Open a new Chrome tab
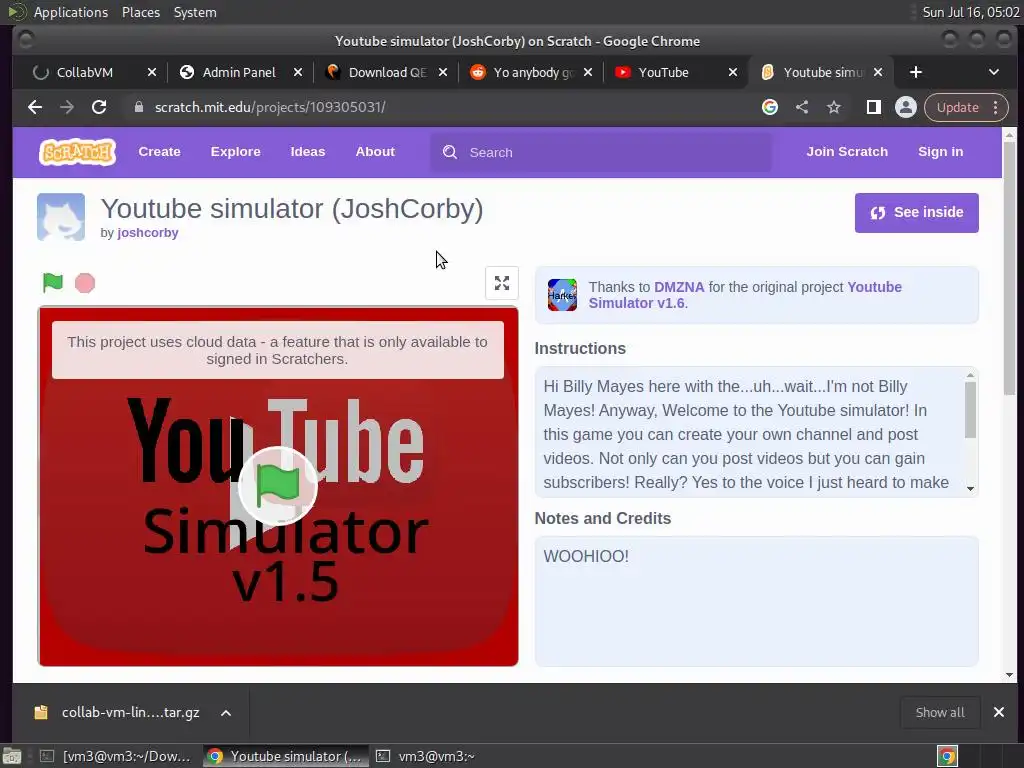 point(916,72)
